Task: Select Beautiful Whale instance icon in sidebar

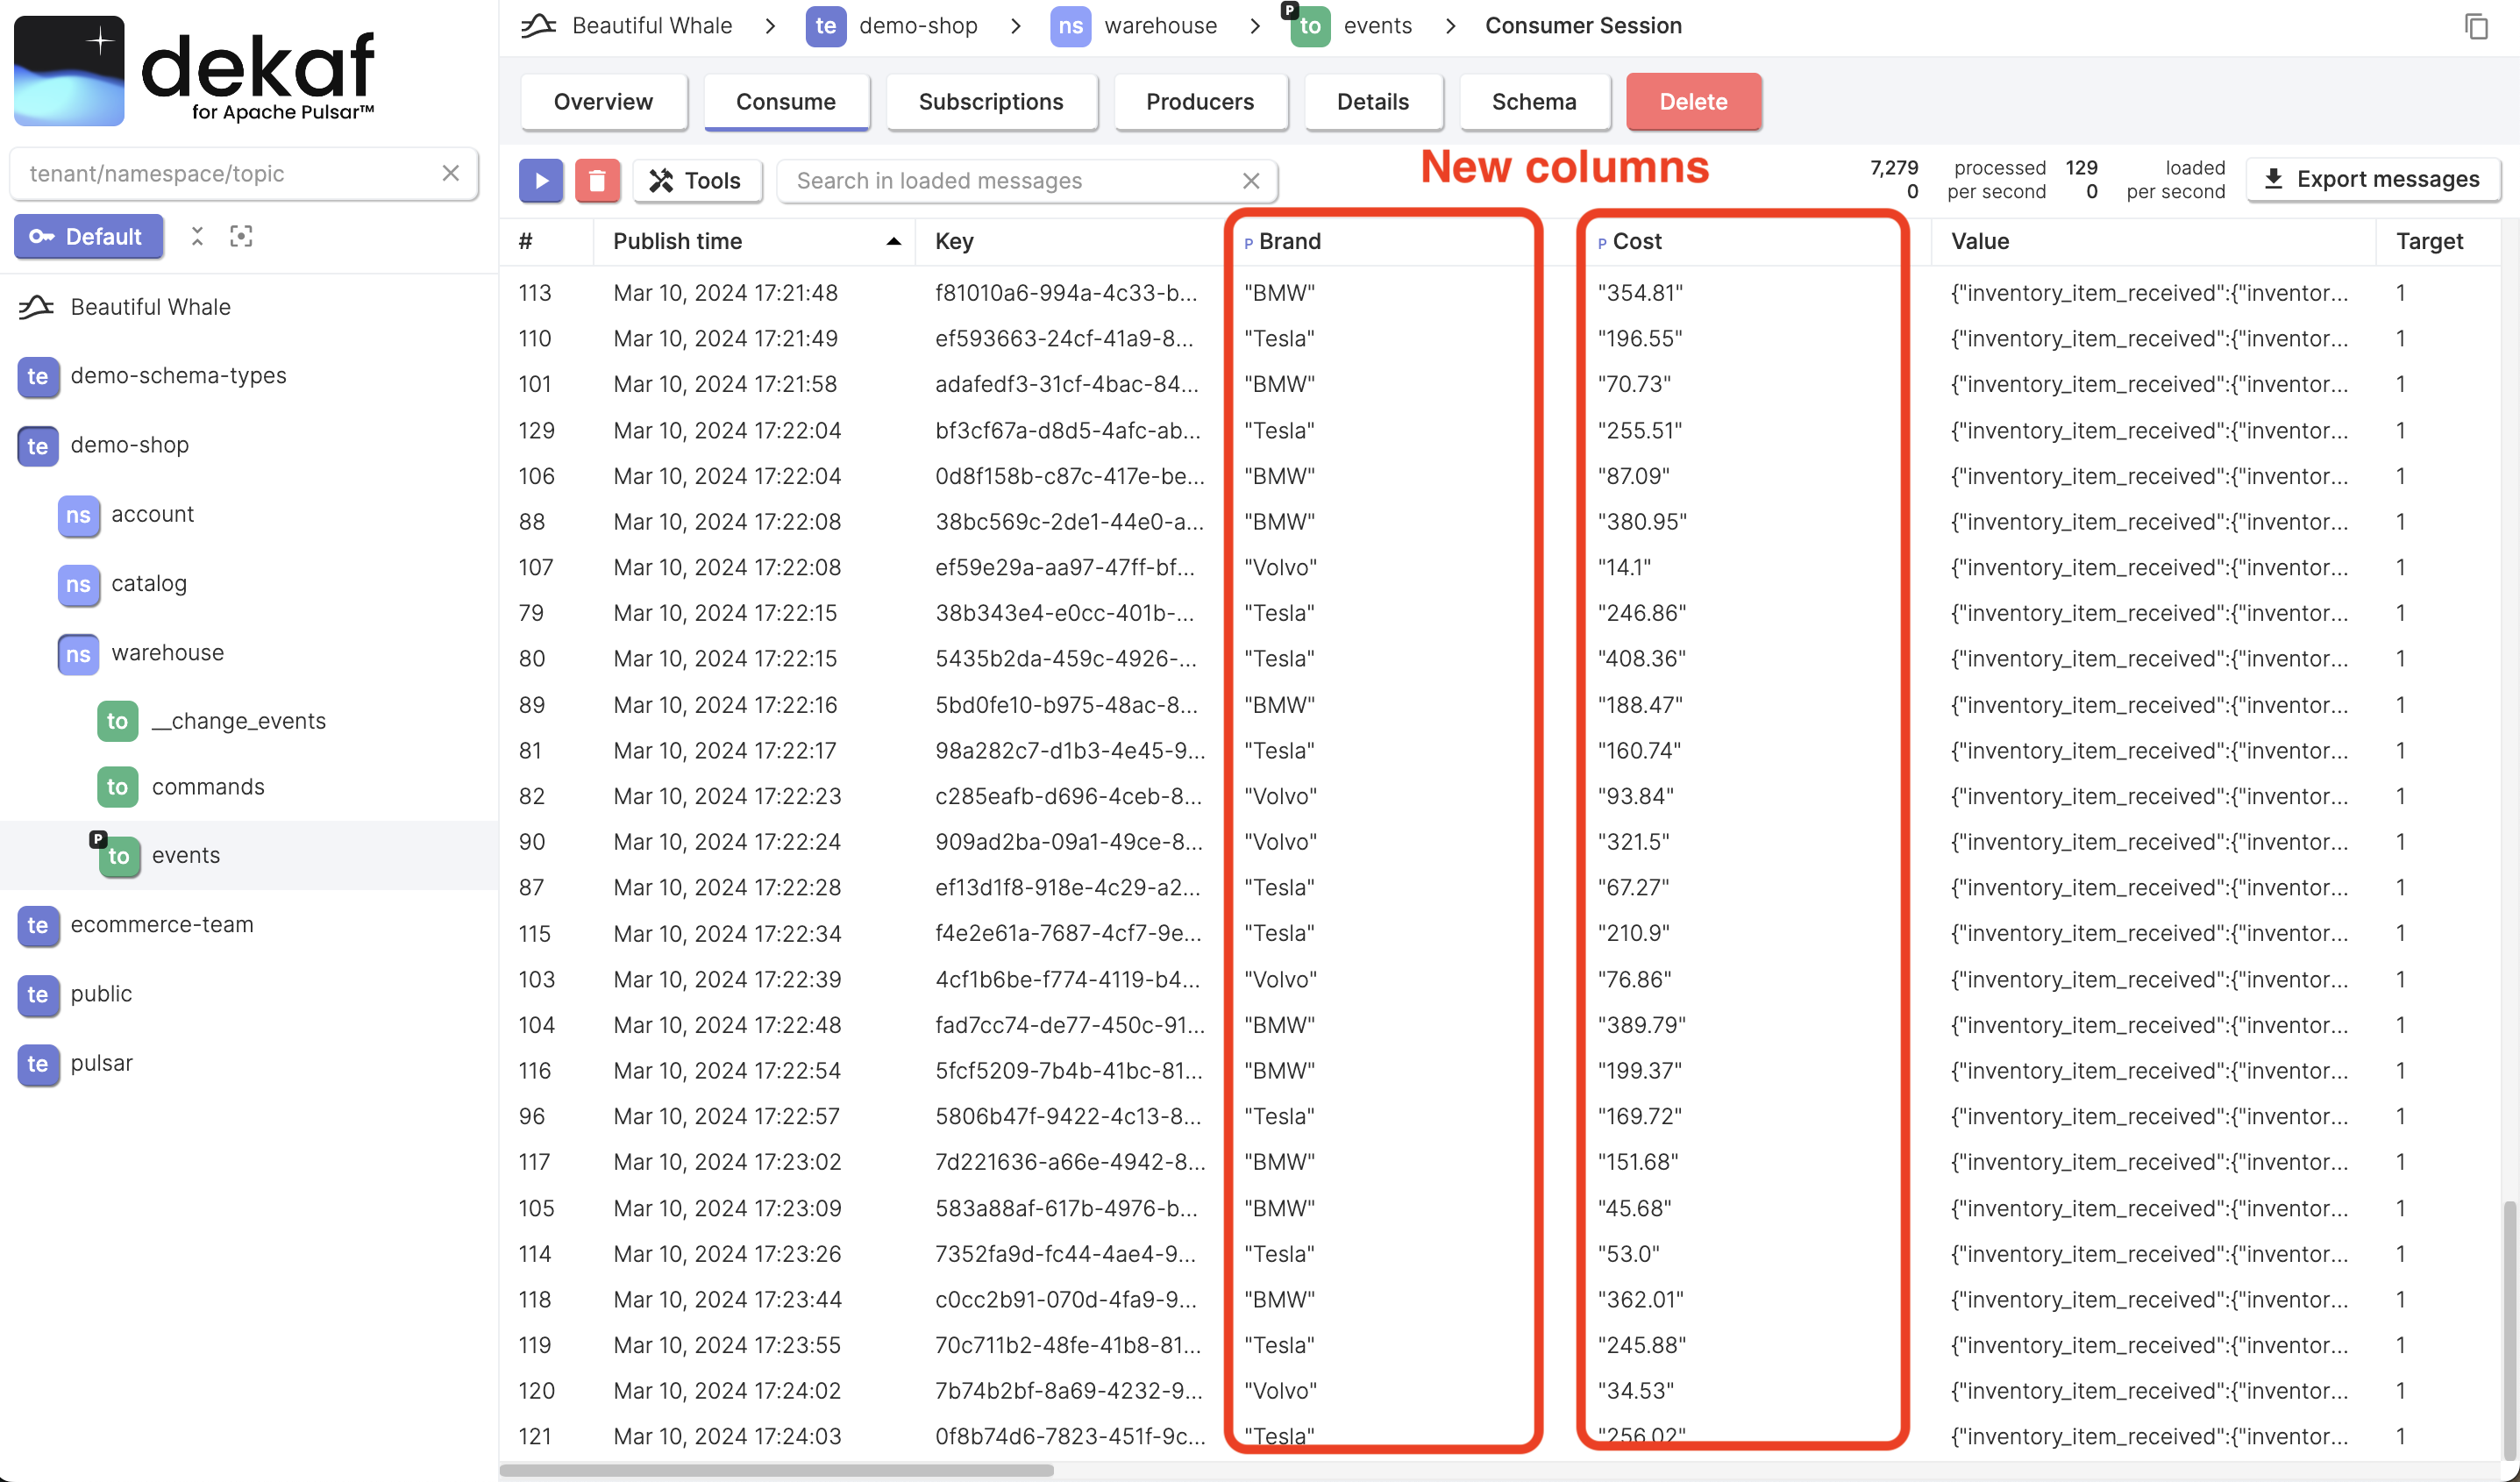Action: 36,307
